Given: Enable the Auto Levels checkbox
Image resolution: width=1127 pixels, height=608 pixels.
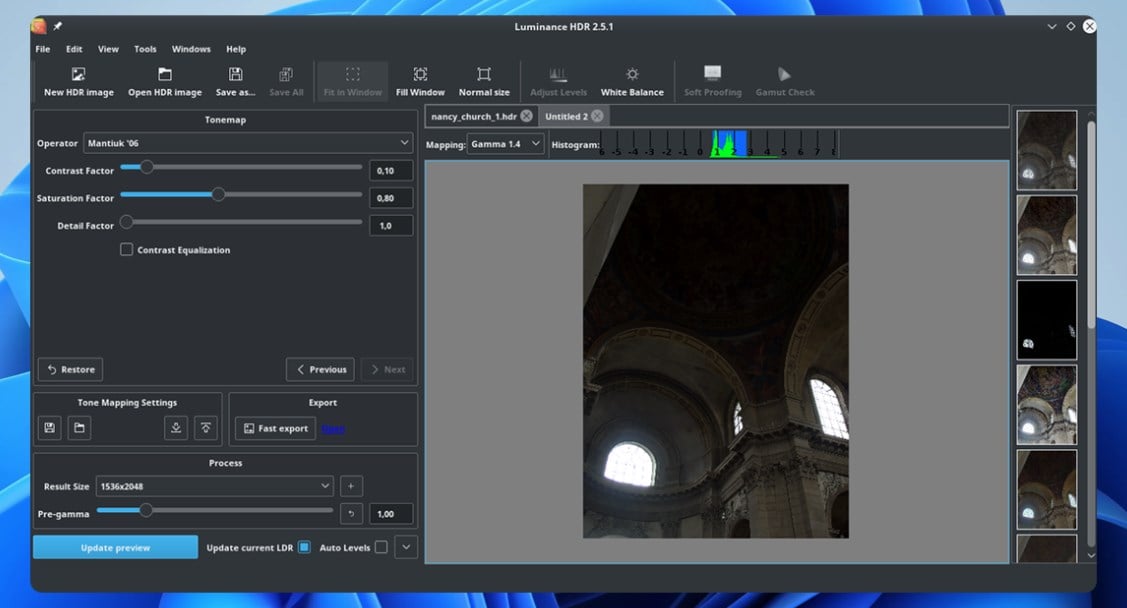Looking at the screenshot, I should tap(381, 547).
